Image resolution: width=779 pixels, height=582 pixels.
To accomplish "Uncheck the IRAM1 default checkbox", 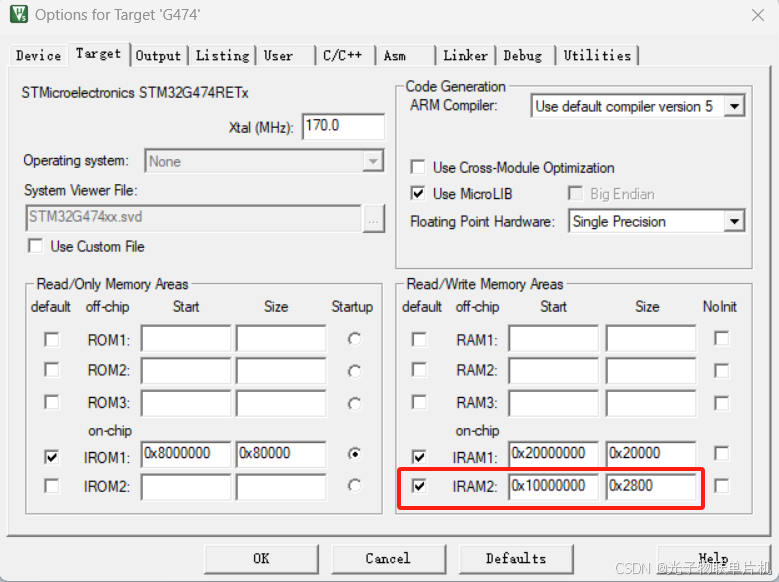I will (x=419, y=457).
